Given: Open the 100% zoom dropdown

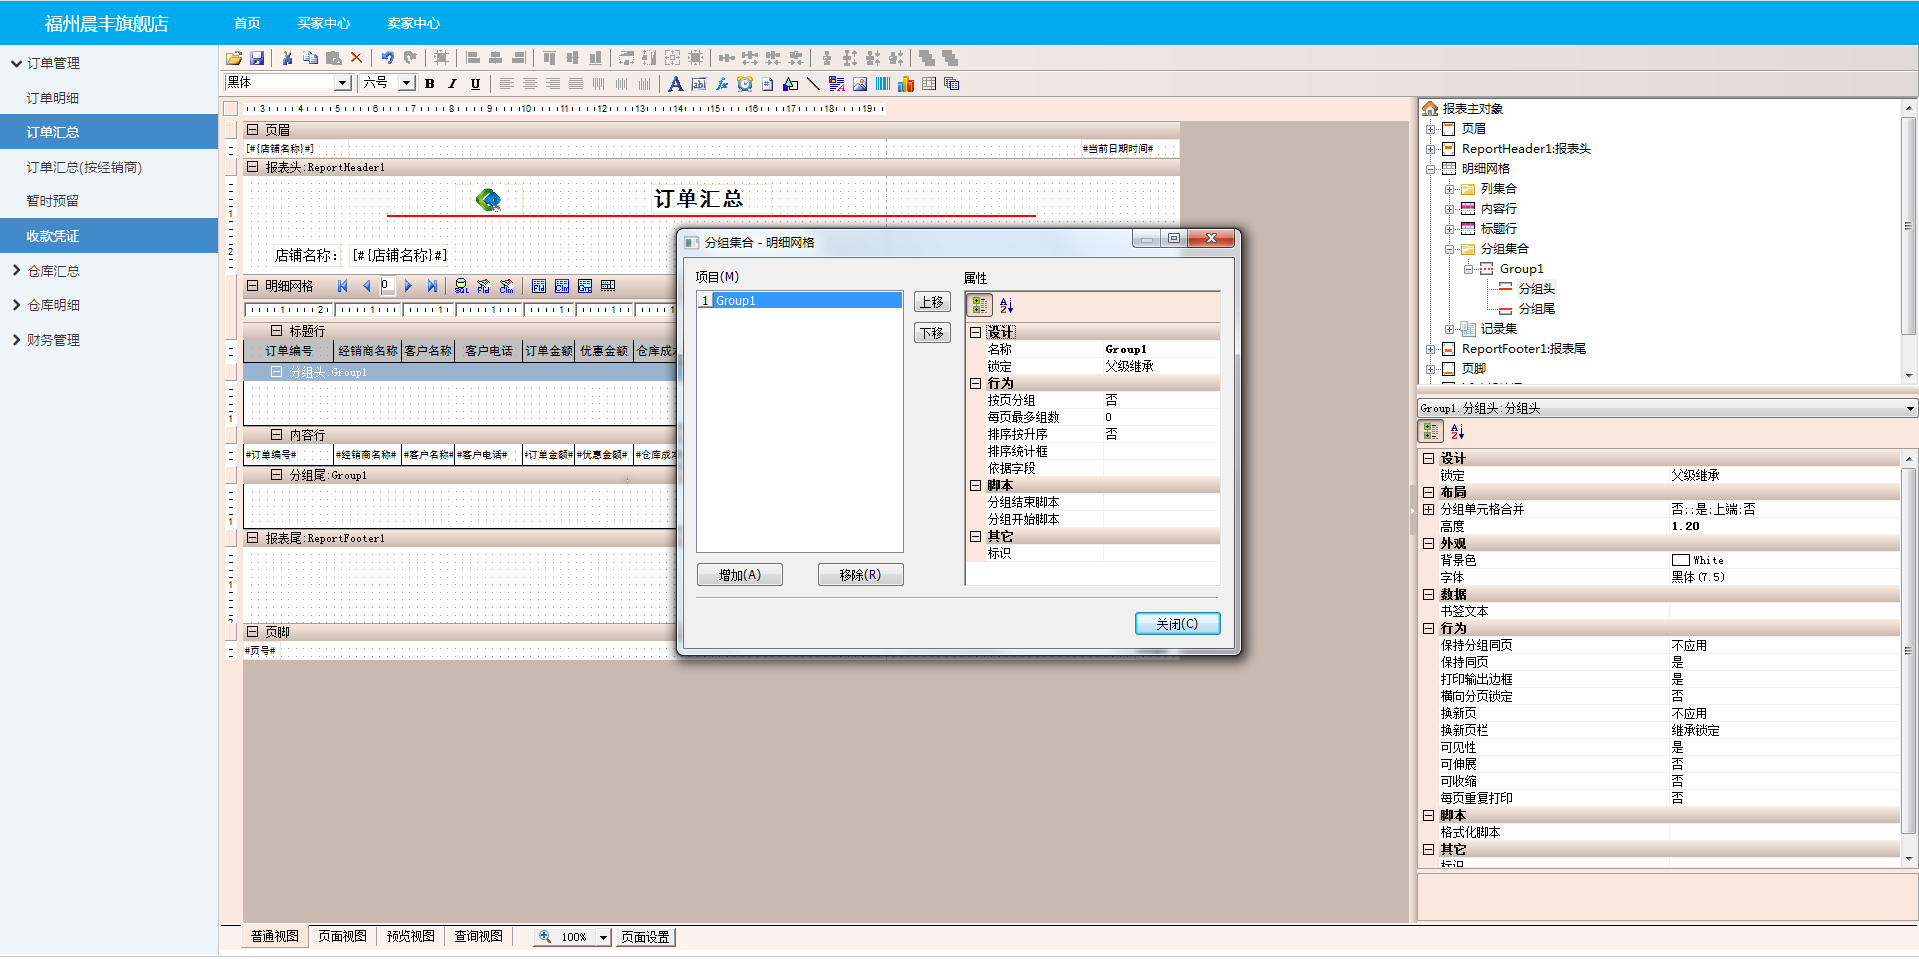Looking at the screenshot, I should 603,937.
